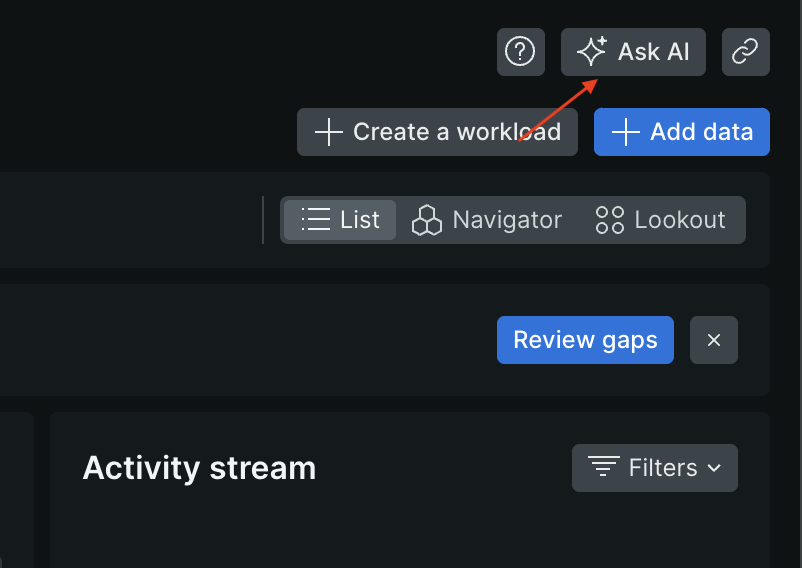The image size is (802, 568).
Task: Click the sparkle icon in Ask AI
Action: [x=592, y=51]
